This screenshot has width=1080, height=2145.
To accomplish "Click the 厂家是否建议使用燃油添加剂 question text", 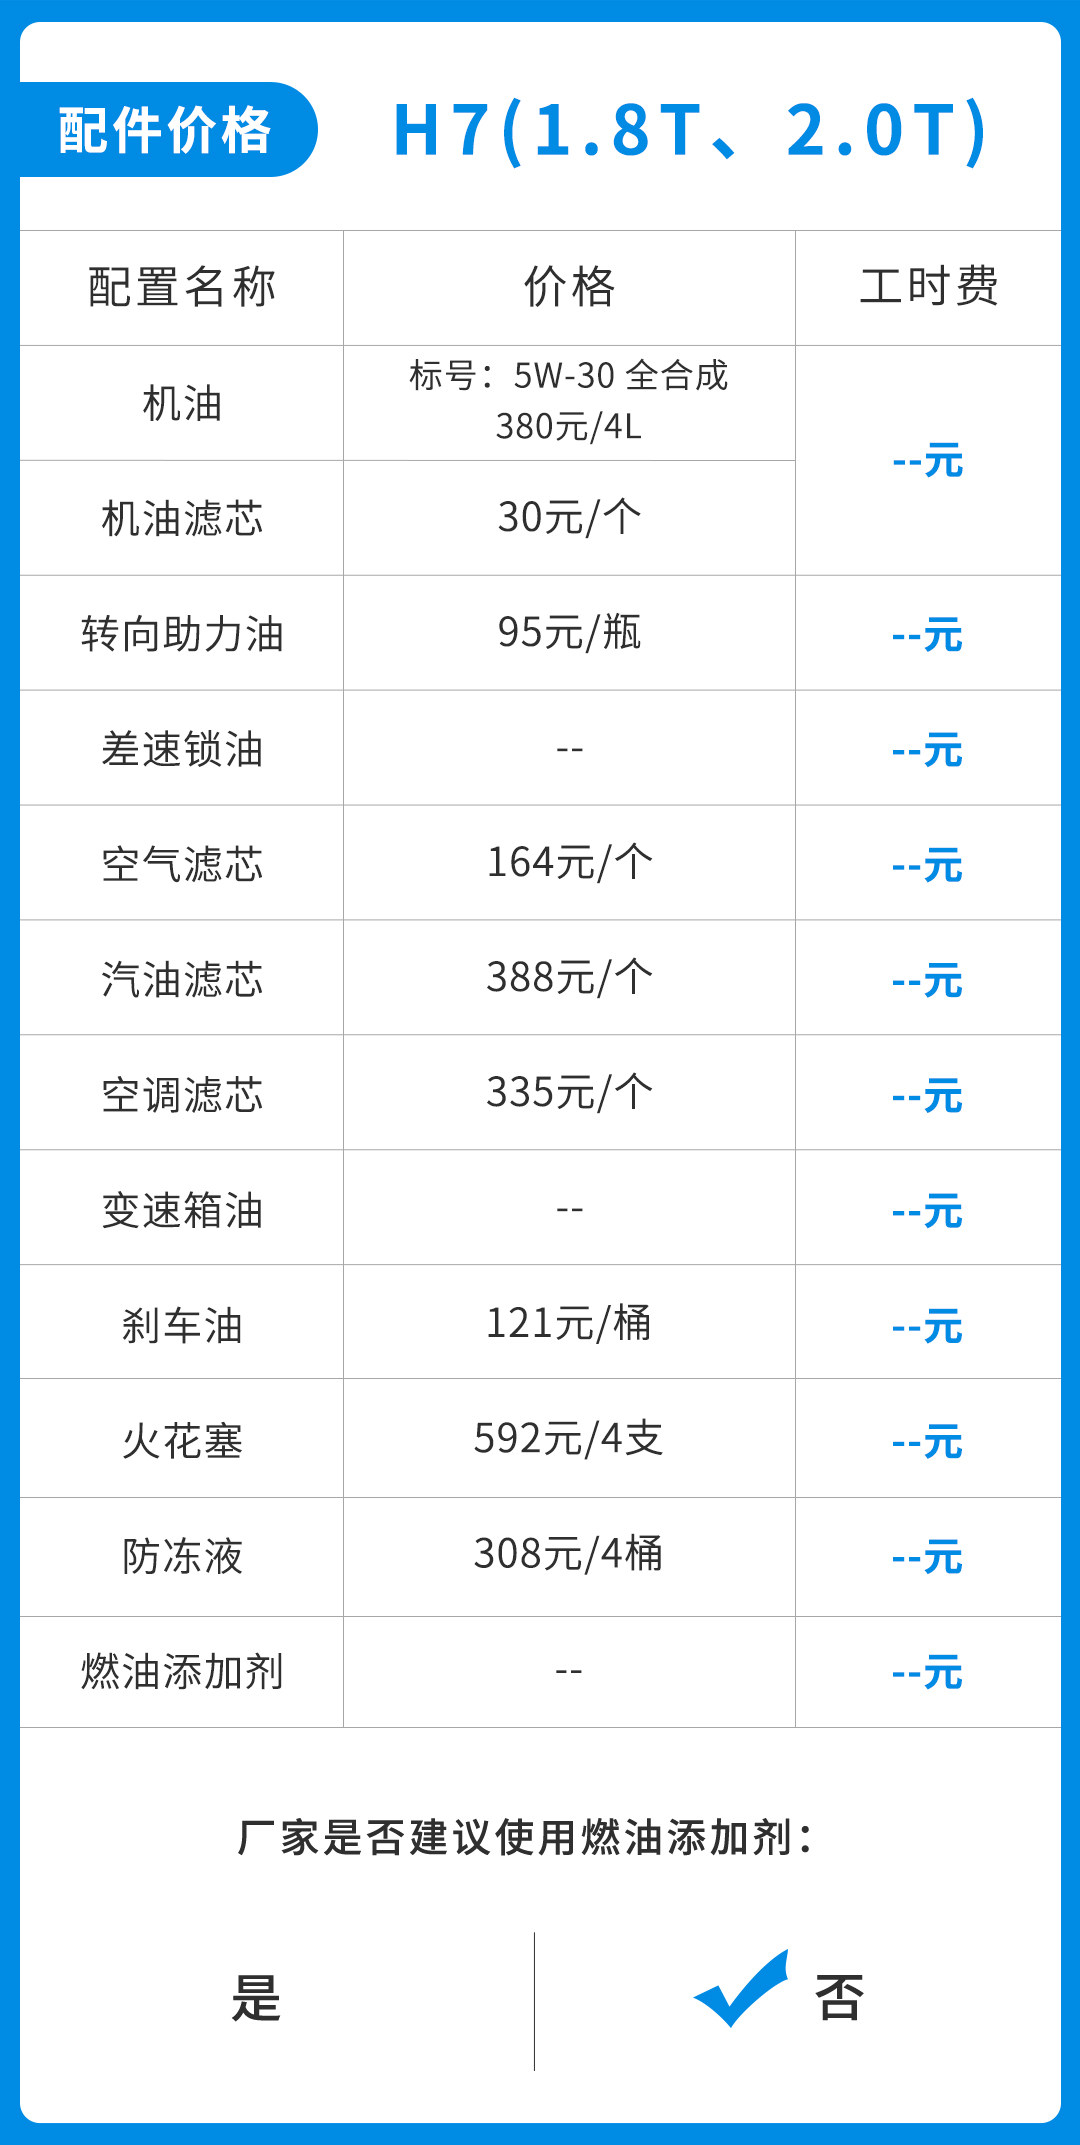I will (x=526, y=1838).
